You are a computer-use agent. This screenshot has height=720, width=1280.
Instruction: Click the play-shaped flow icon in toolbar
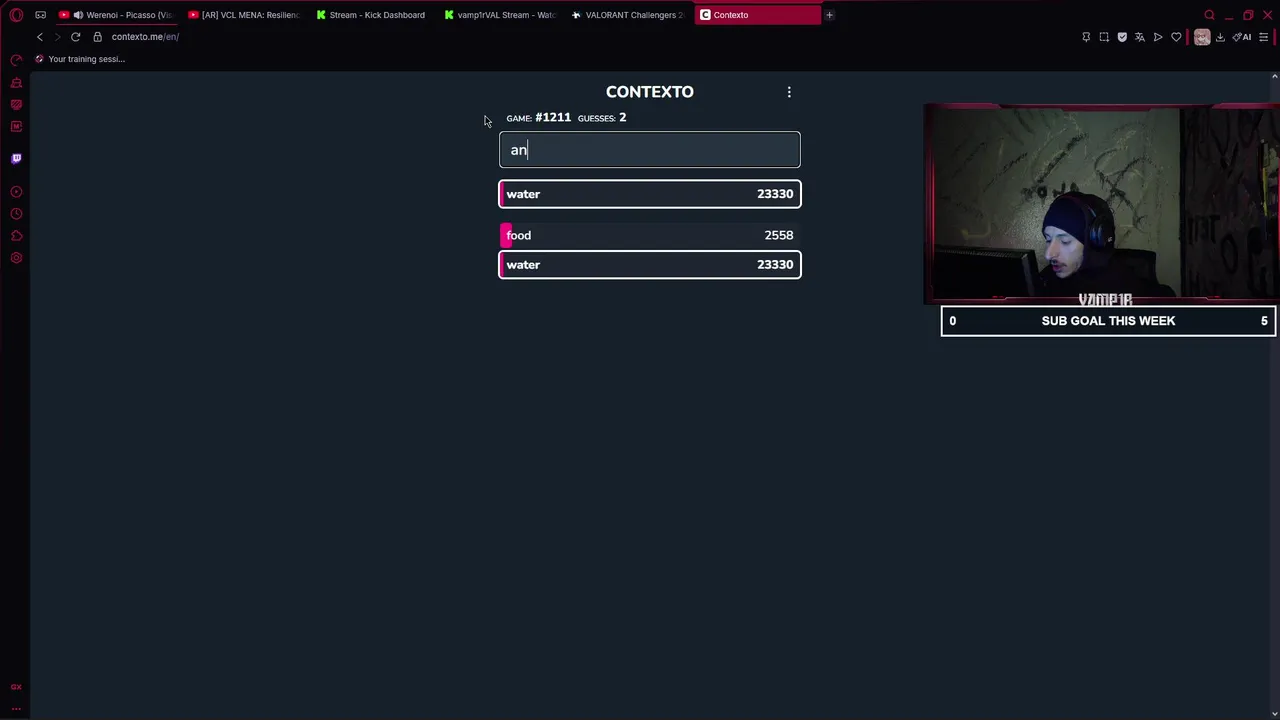[x=1158, y=37]
